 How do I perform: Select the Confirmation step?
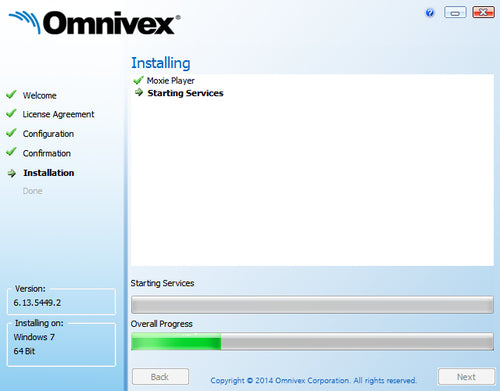[x=47, y=153]
